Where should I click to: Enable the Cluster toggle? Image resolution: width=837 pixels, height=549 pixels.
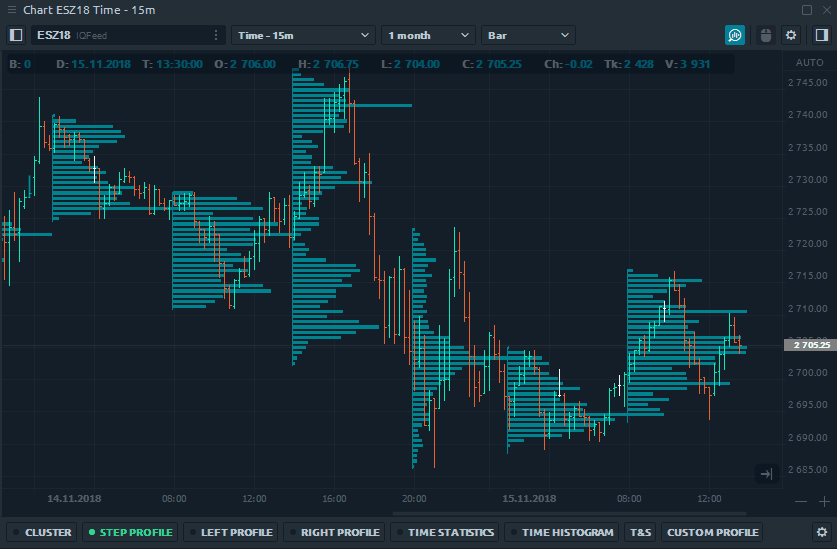[42, 532]
